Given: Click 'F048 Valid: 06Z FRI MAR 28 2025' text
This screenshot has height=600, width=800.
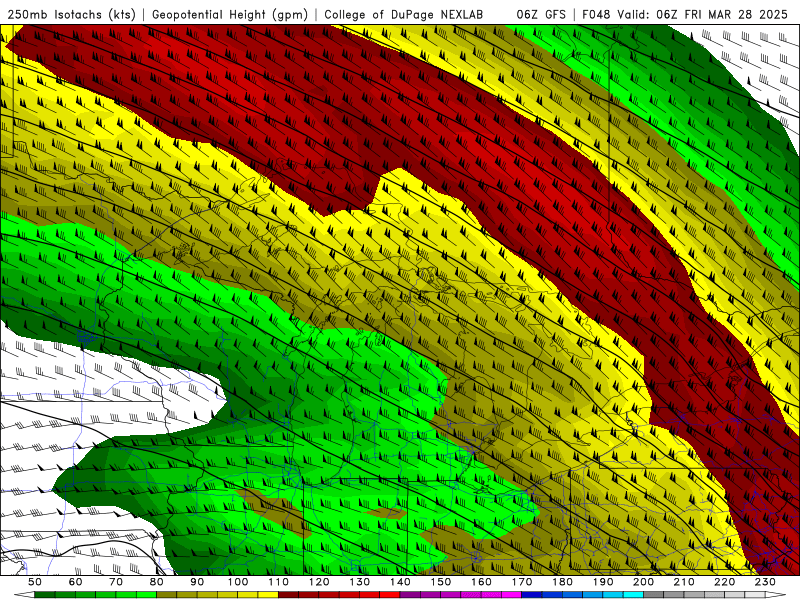Looking at the screenshot, I should 685,15.
